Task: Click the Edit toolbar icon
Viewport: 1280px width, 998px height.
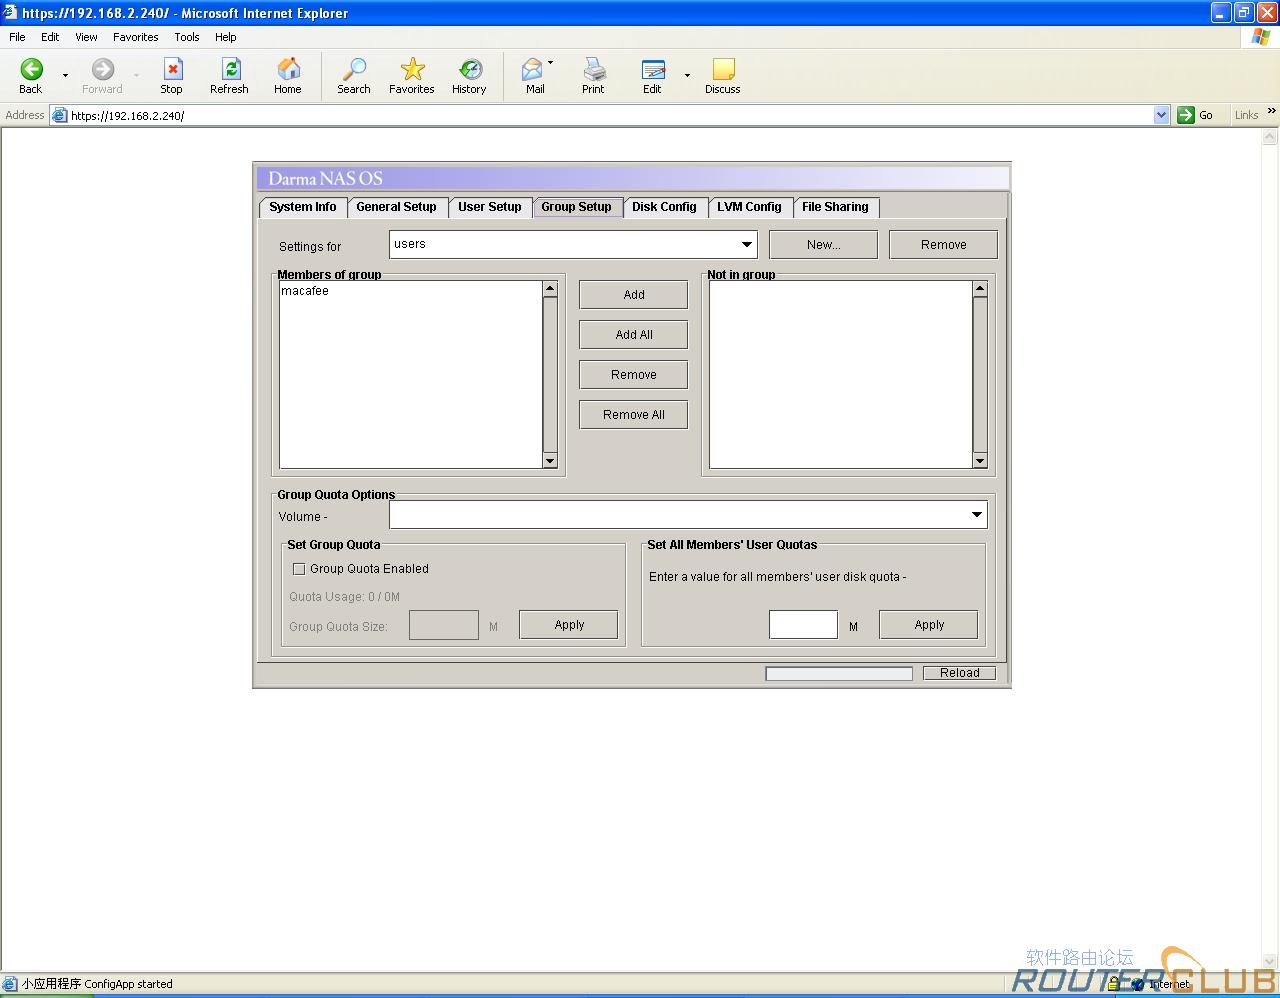Action: coord(653,69)
